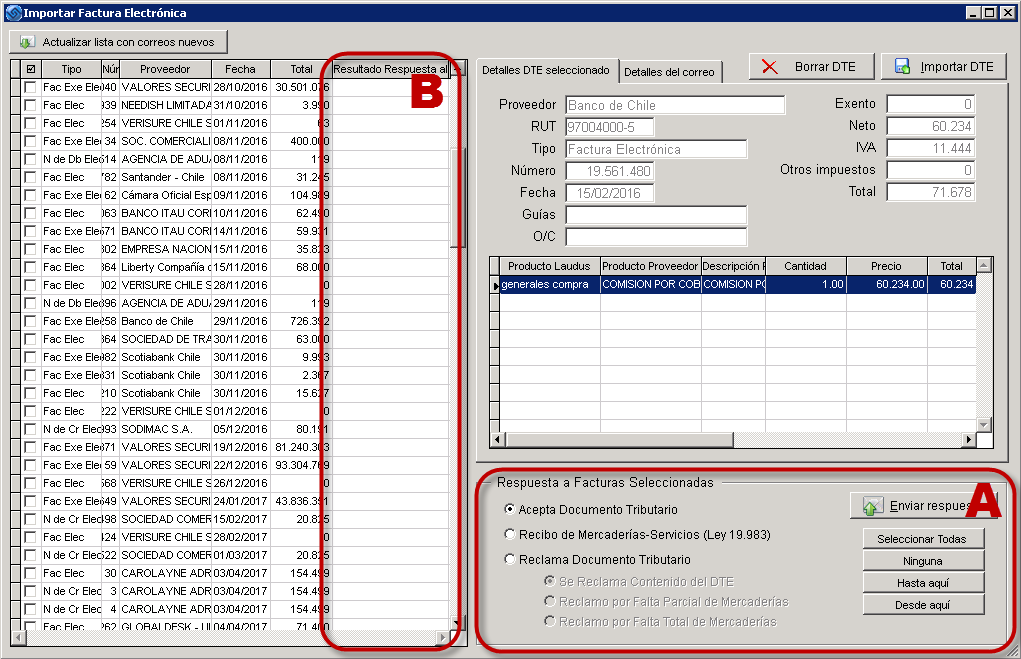The image size is (1021, 659).
Task: Sort the invoice list by the Tipo column header
Action: (72, 69)
